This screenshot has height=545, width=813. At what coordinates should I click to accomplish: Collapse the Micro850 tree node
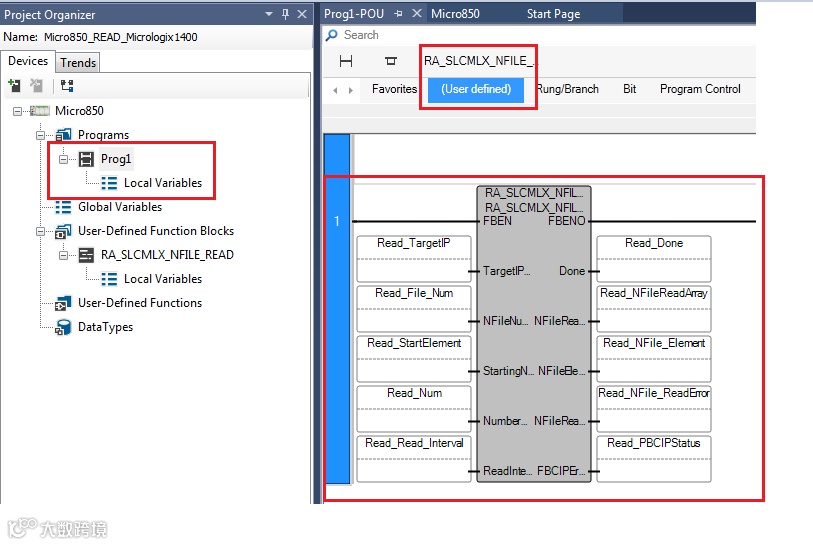tap(17, 111)
